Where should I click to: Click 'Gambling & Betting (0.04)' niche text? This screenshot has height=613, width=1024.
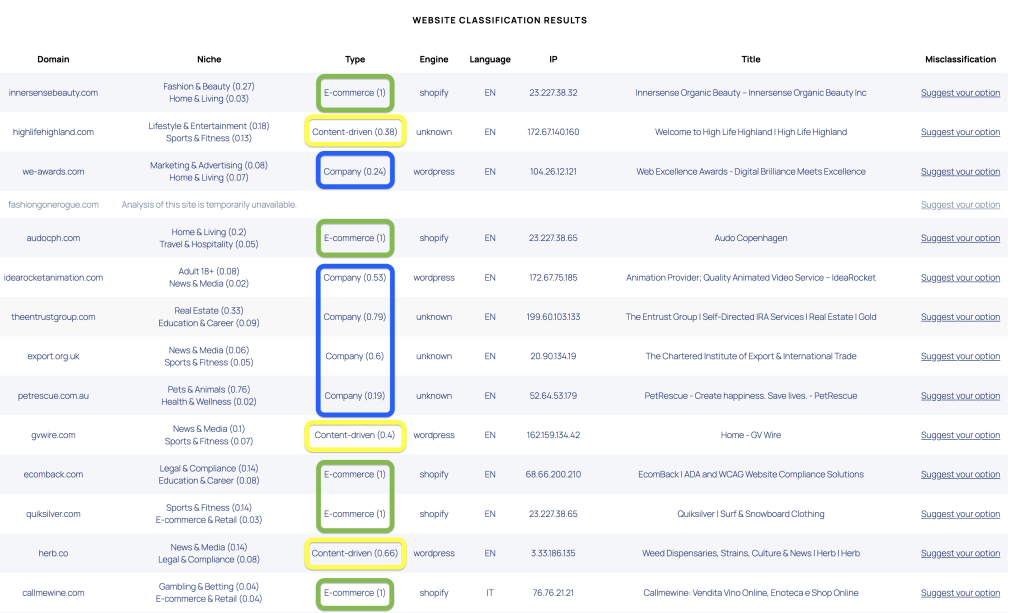[x=209, y=587]
